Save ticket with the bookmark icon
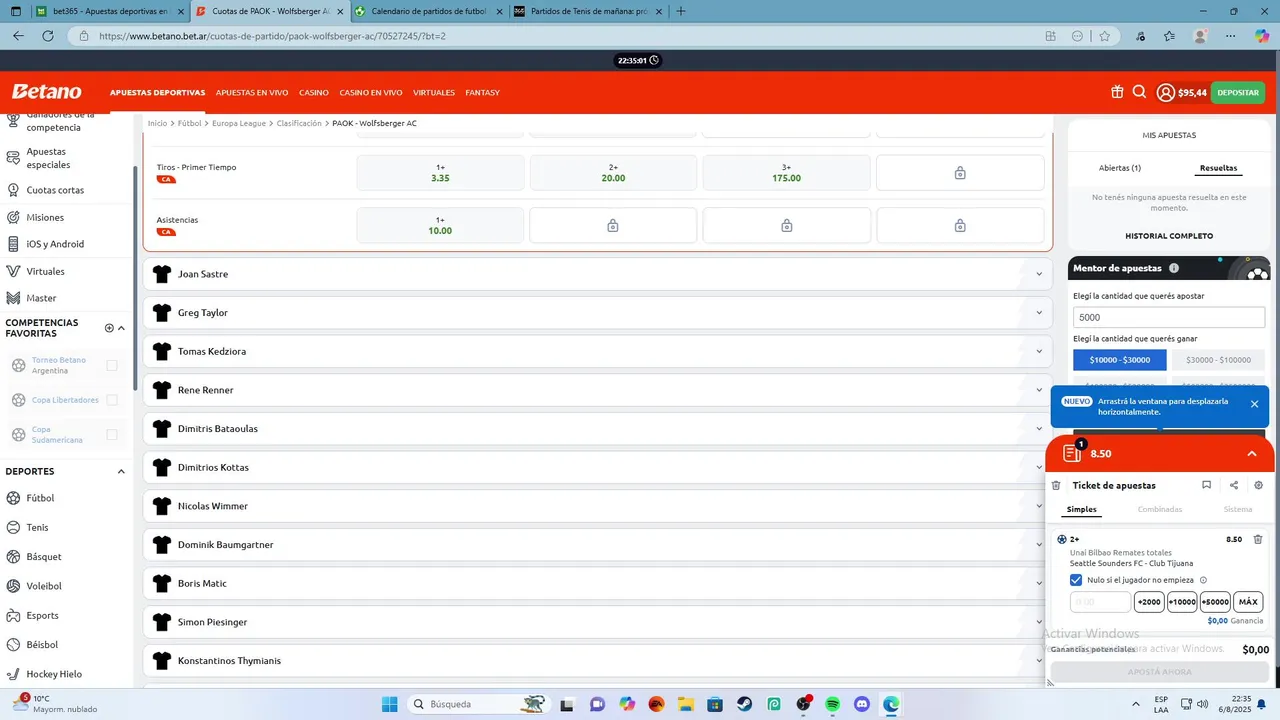This screenshot has width=1280, height=720. (1206, 485)
